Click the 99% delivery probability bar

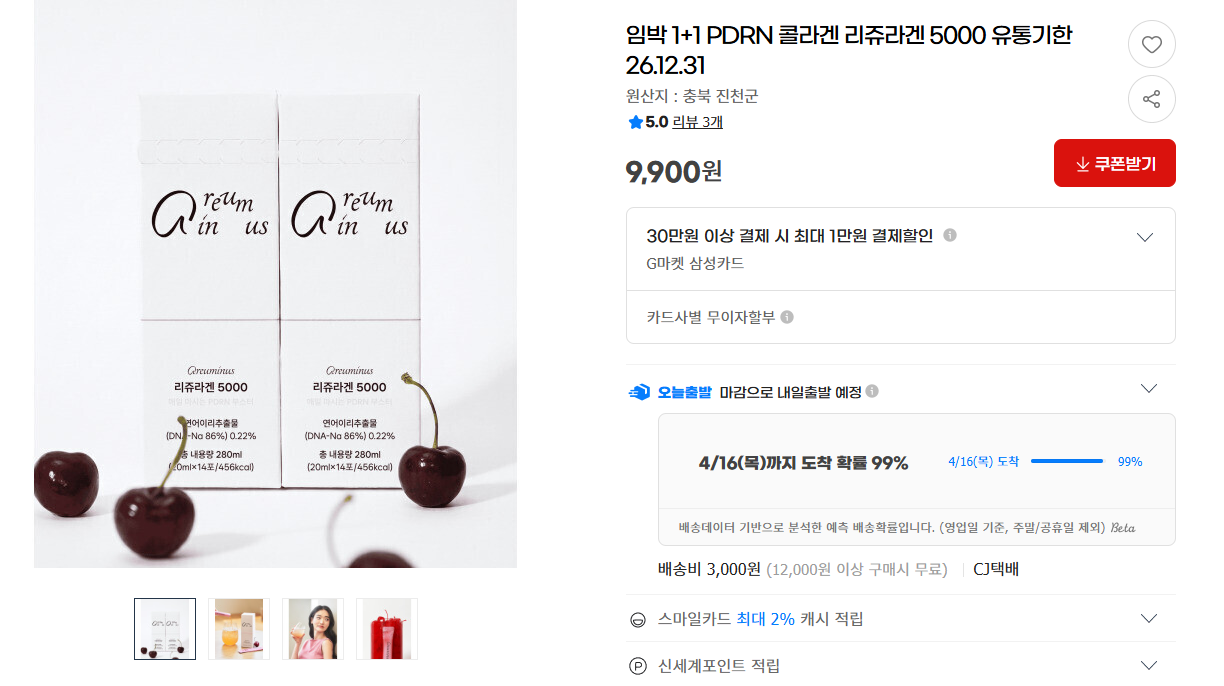[1067, 461]
